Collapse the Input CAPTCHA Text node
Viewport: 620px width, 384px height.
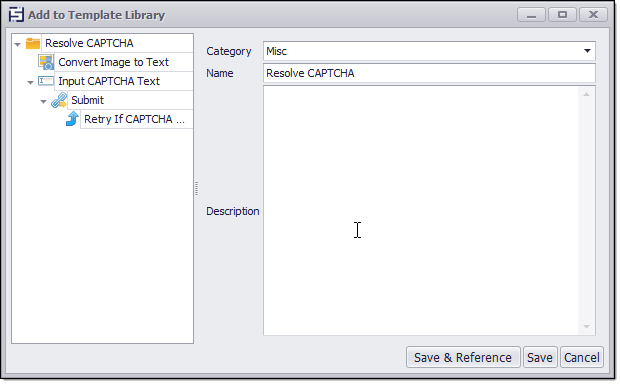pos(30,83)
